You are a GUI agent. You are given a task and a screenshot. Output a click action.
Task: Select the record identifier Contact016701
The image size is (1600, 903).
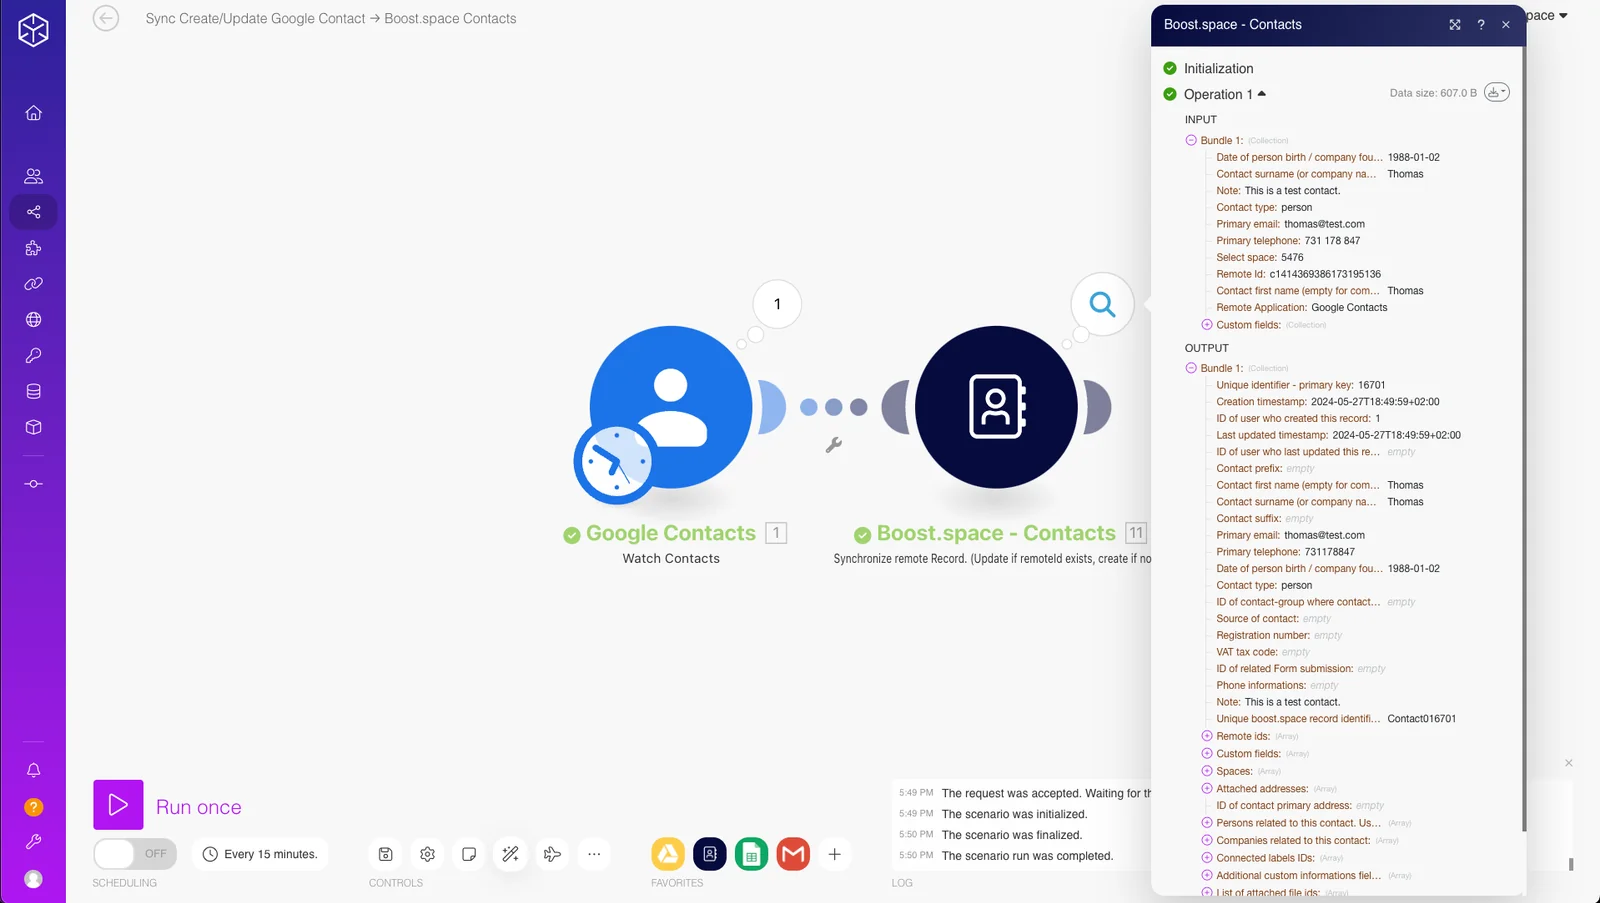pos(1421,719)
